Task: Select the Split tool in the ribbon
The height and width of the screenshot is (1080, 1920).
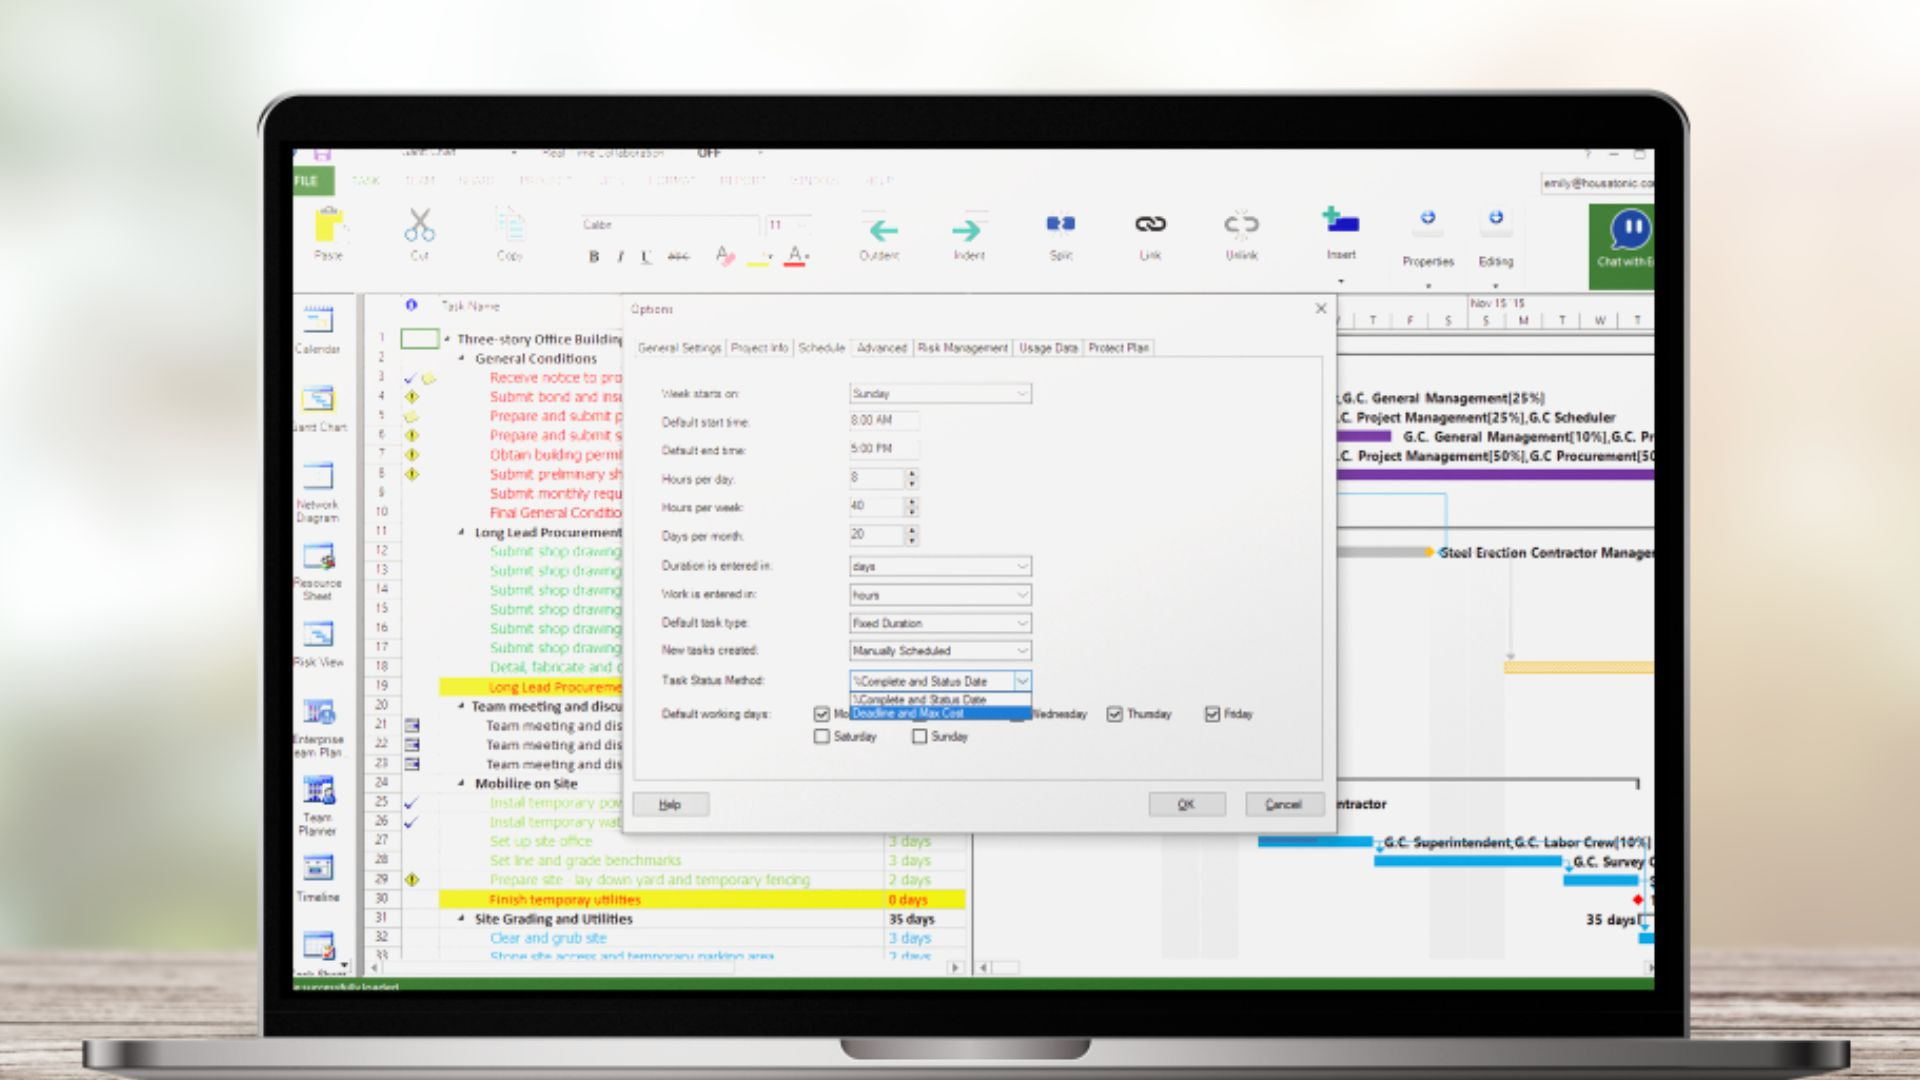Action: 1060,233
